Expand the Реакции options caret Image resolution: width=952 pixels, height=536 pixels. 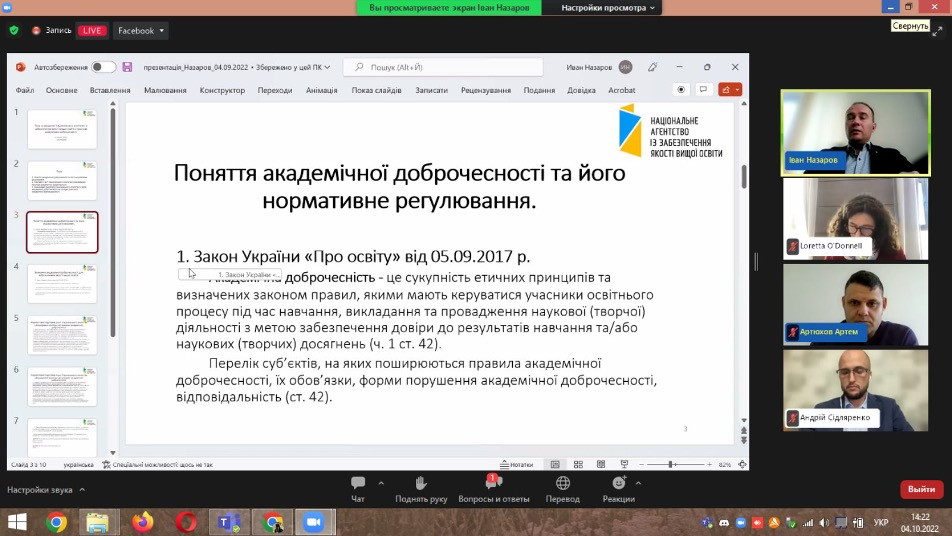(638, 483)
